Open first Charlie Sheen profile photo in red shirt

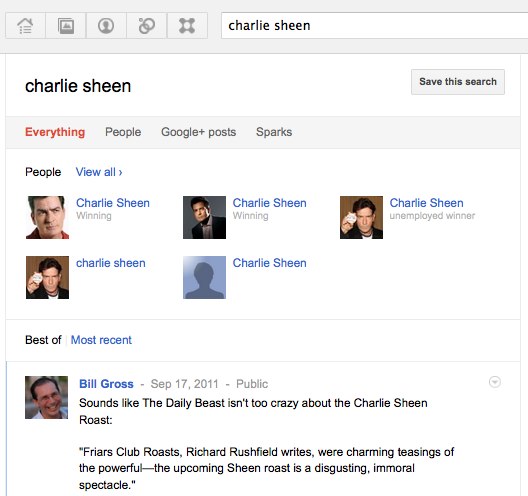click(x=47, y=218)
